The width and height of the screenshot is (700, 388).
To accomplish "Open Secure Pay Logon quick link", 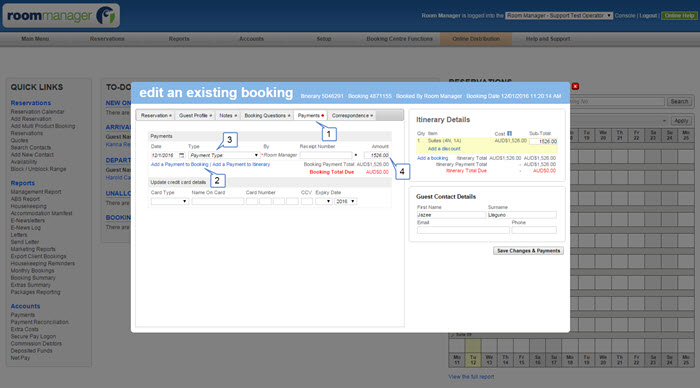I will point(33,336).
